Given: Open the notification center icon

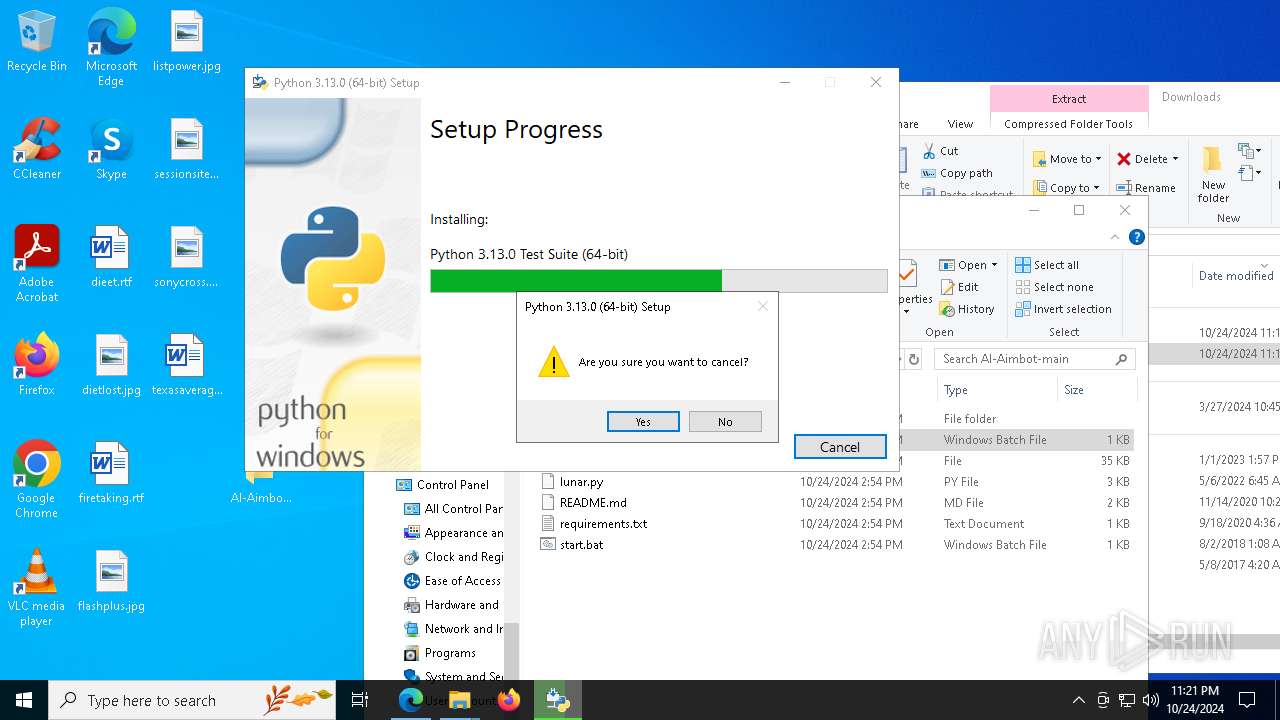Looking at the screenshot, I should (1247, 700).
